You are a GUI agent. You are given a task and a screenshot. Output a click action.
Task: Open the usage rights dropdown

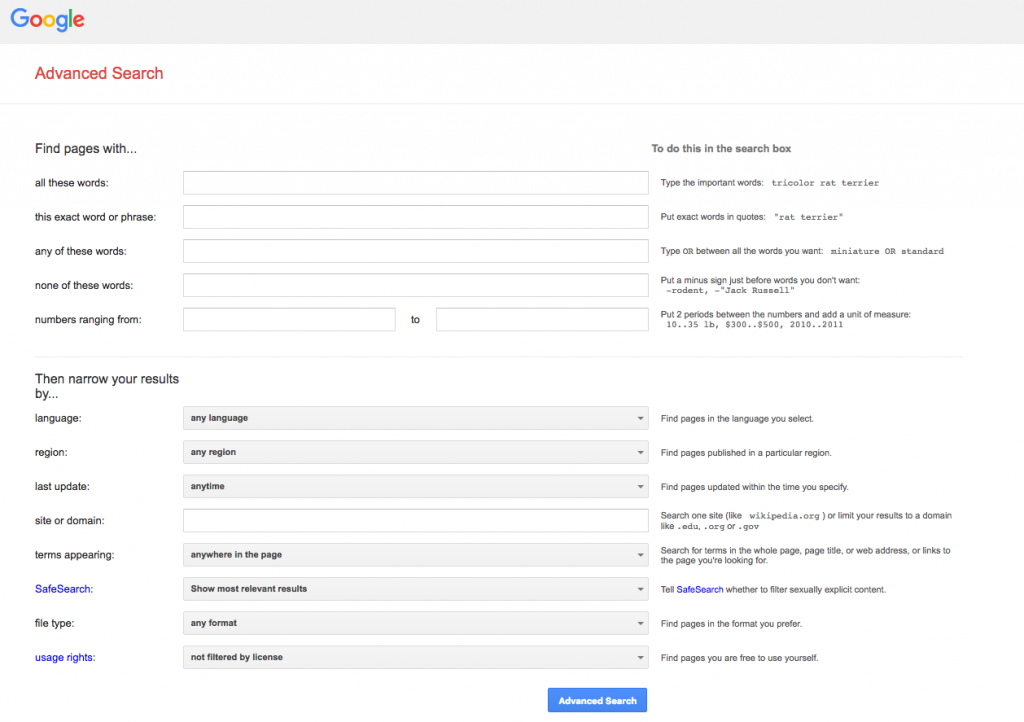pyautogui.click(x=415, y=657)
